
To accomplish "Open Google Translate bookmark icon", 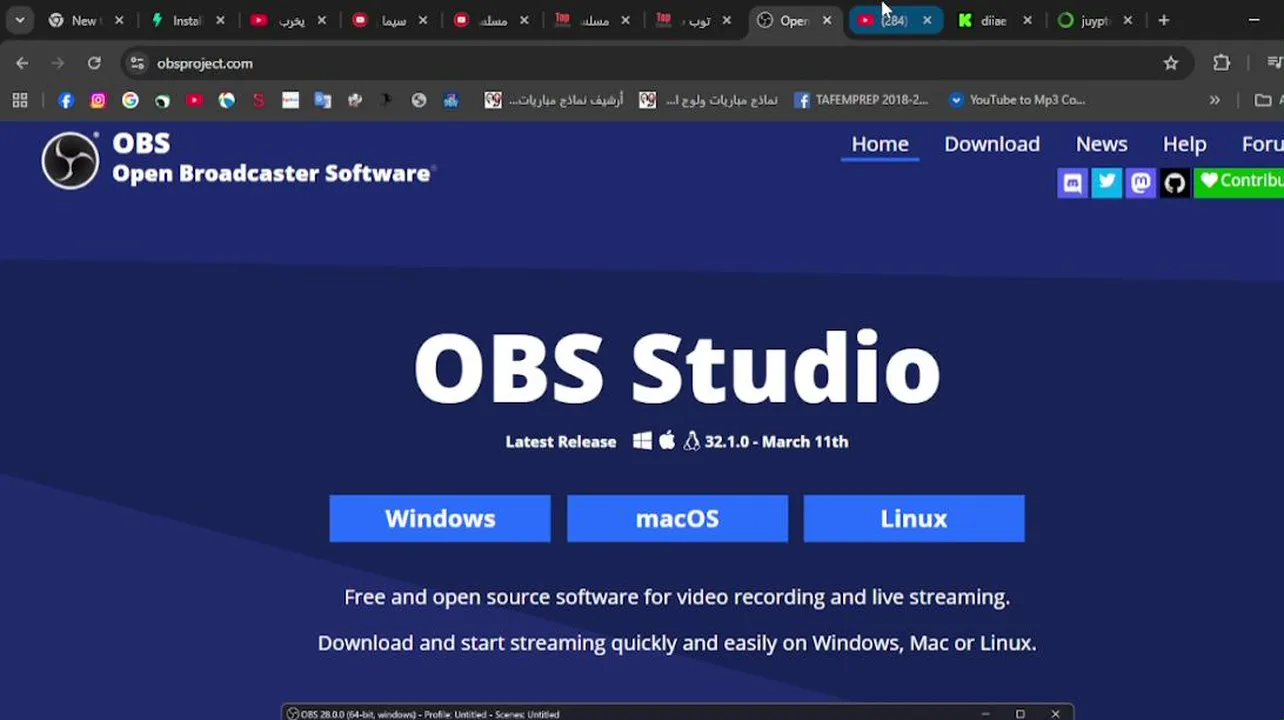I will [x=322, y=100].
